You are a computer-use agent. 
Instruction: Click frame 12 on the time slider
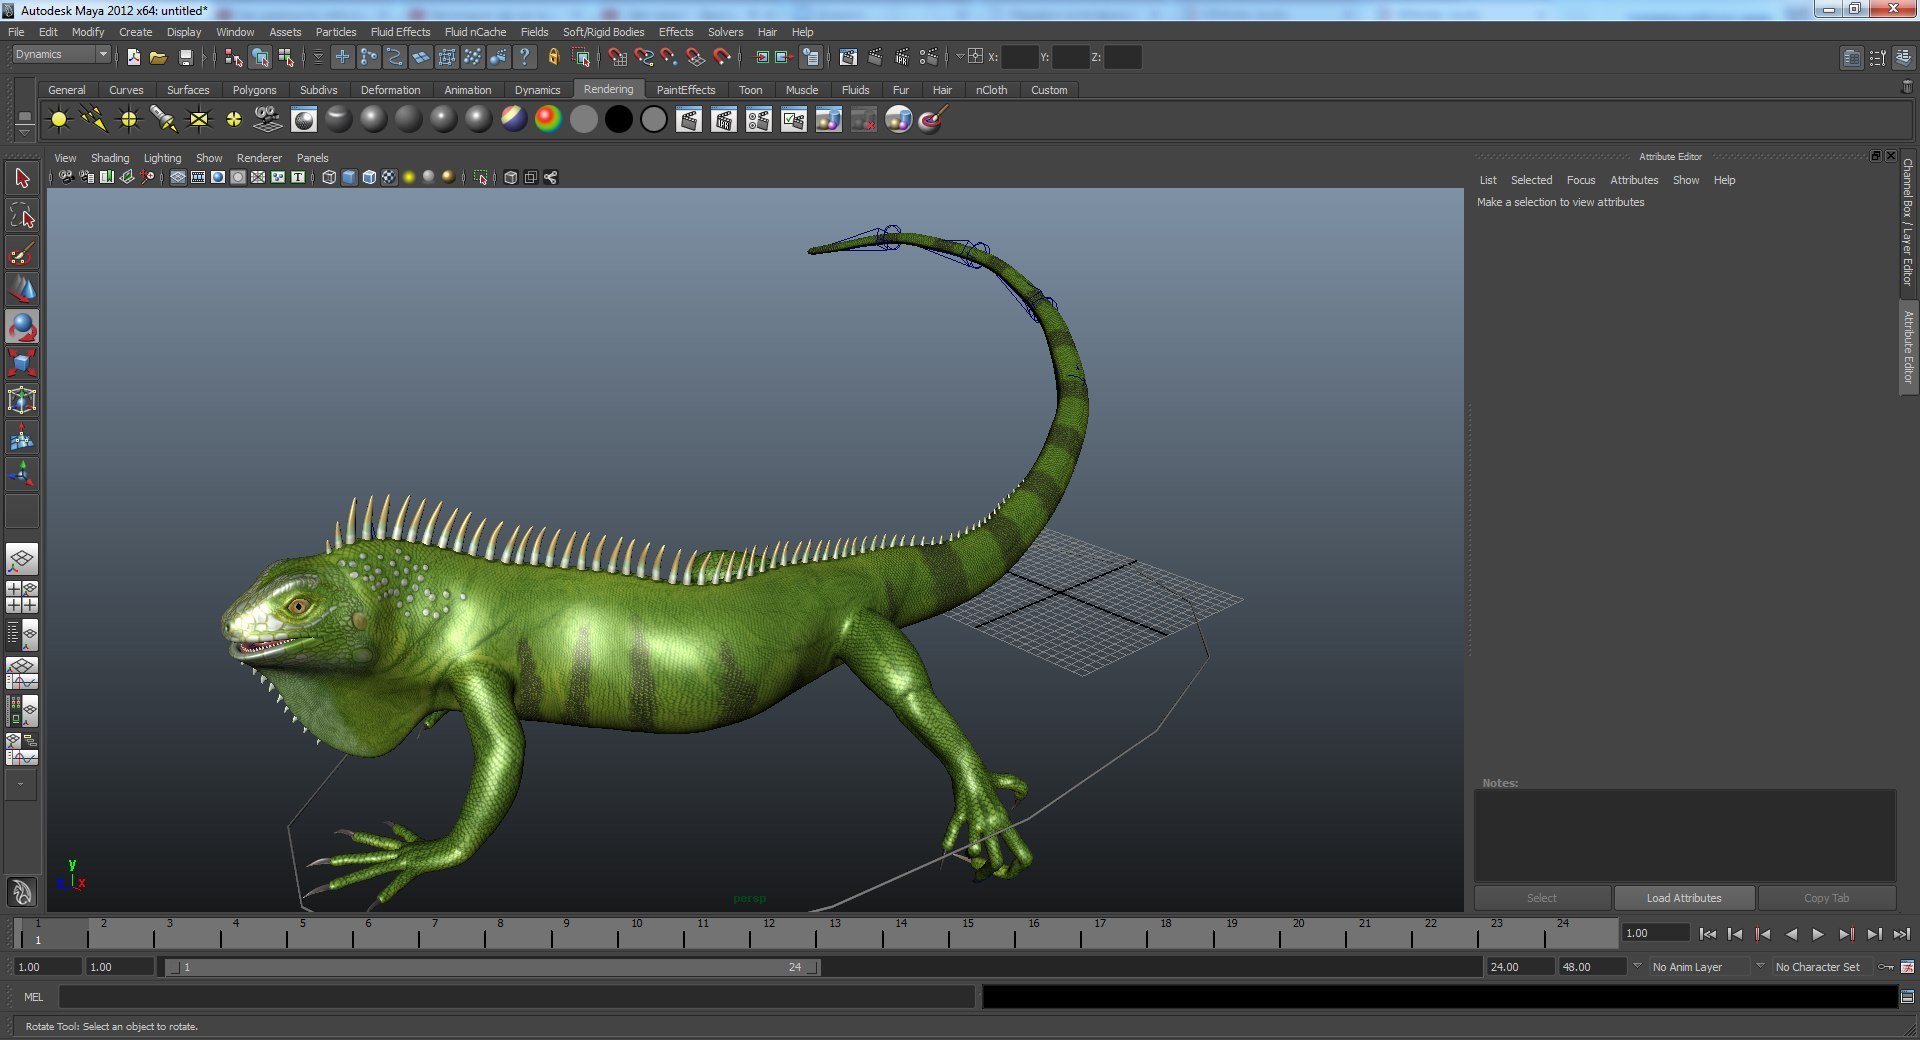[x=769, y=934]
